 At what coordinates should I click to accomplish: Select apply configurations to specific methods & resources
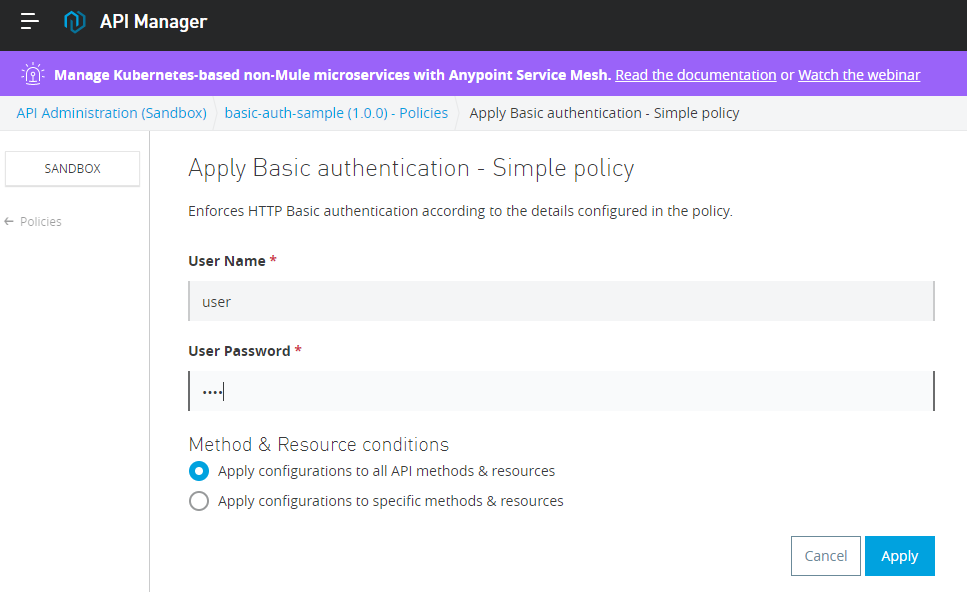tap(199, 501)
